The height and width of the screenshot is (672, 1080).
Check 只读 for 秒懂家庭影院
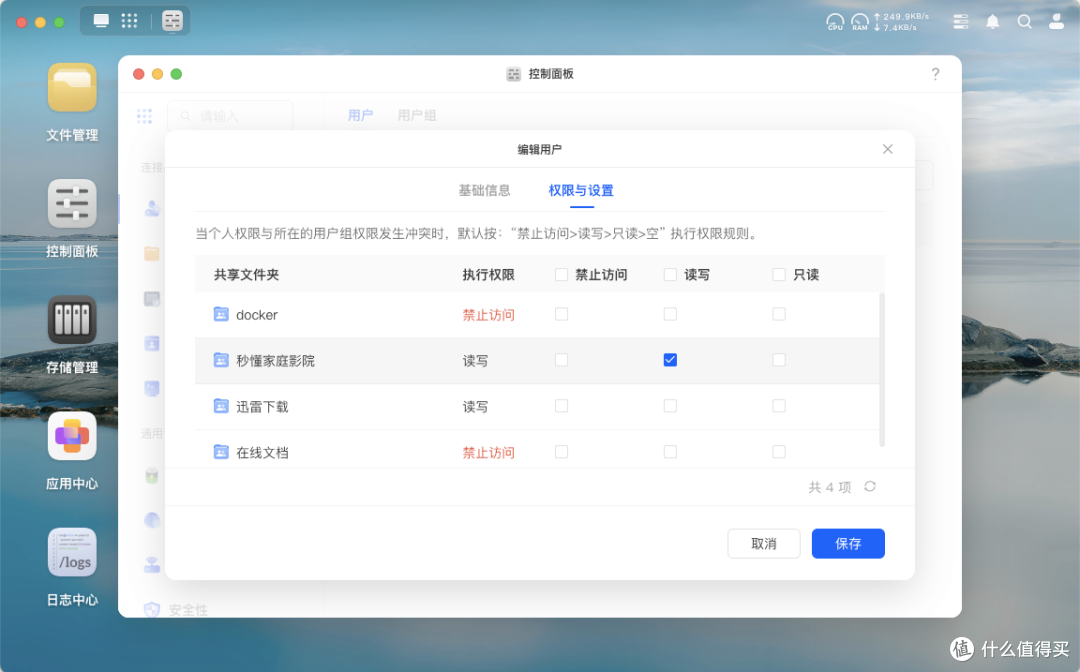[779, 360]
